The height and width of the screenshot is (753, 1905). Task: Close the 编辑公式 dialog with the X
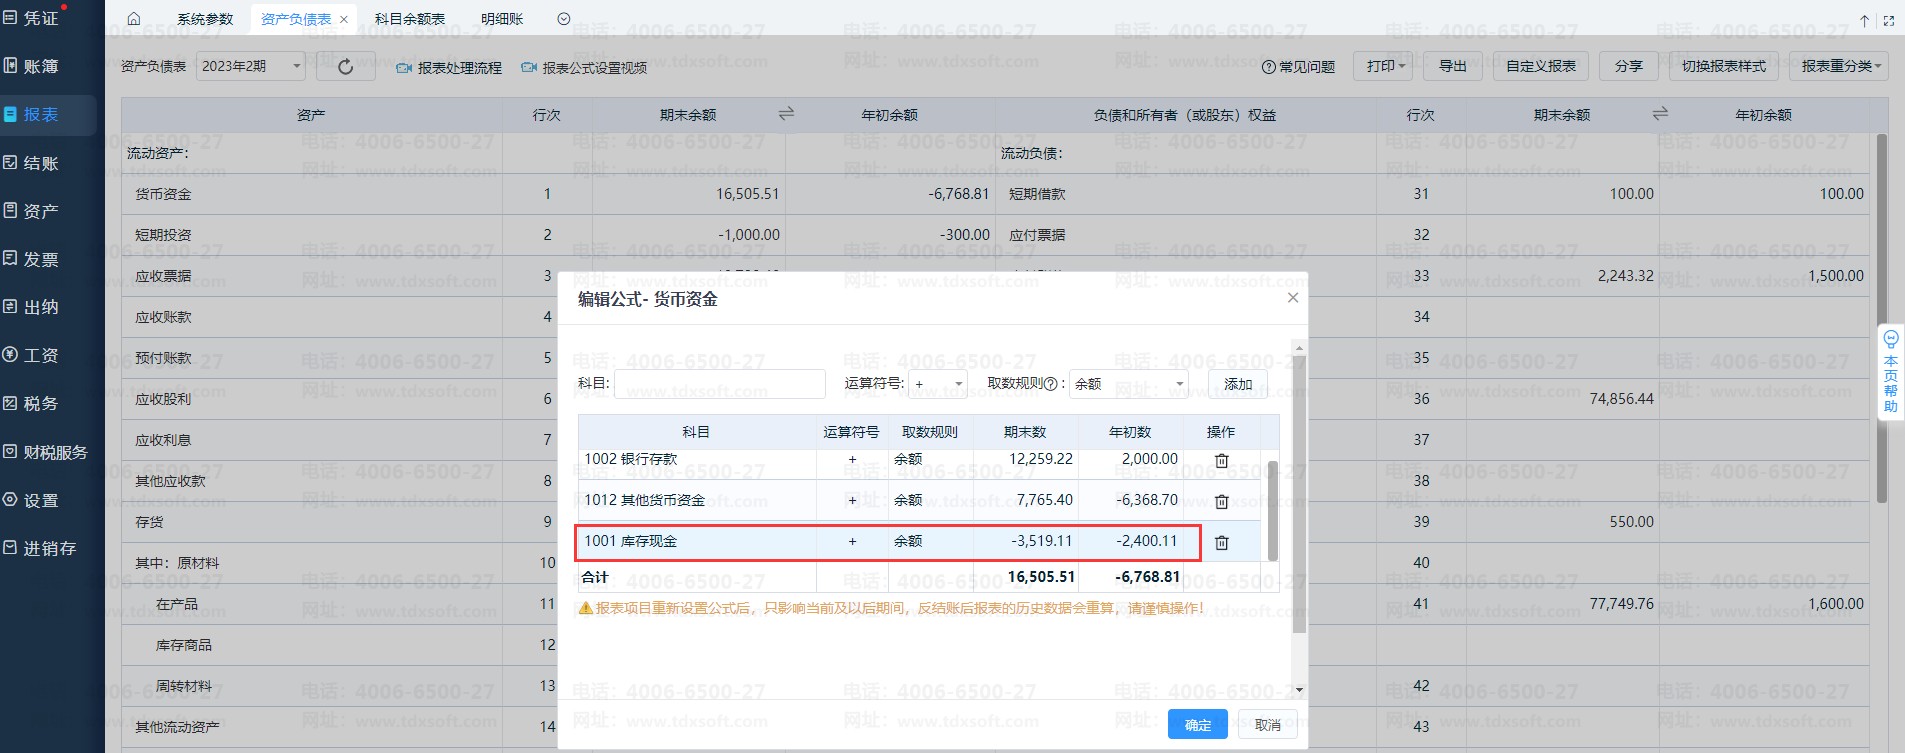pyautogui.click(x=1292, y=298)
